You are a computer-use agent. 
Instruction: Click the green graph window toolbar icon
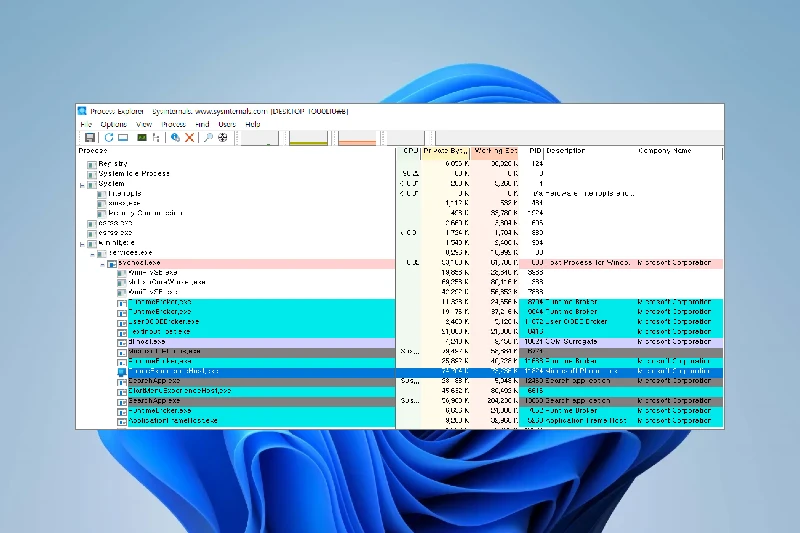142,138
